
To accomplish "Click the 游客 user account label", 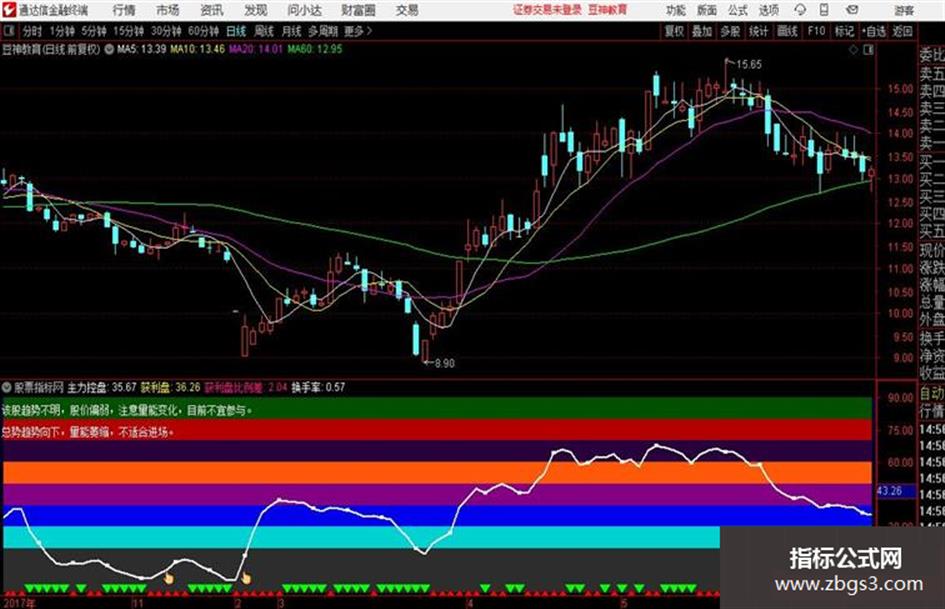I will 904,10.
